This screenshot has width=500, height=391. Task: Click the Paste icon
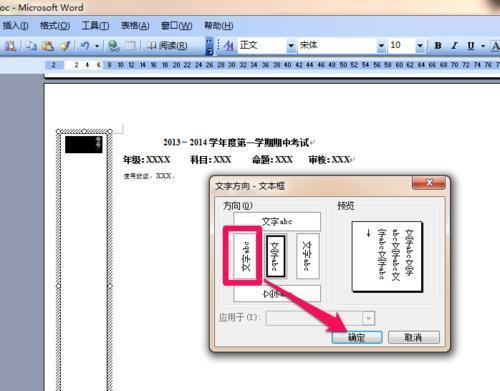tap(48, 46)
